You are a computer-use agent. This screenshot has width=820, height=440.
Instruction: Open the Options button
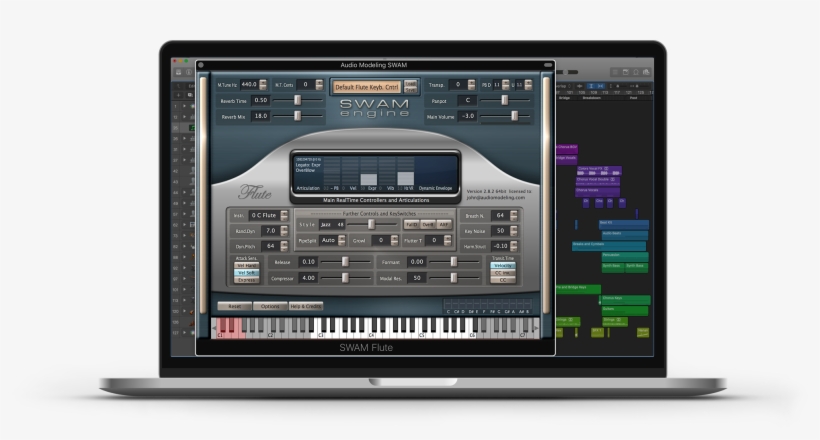(270, 306)
